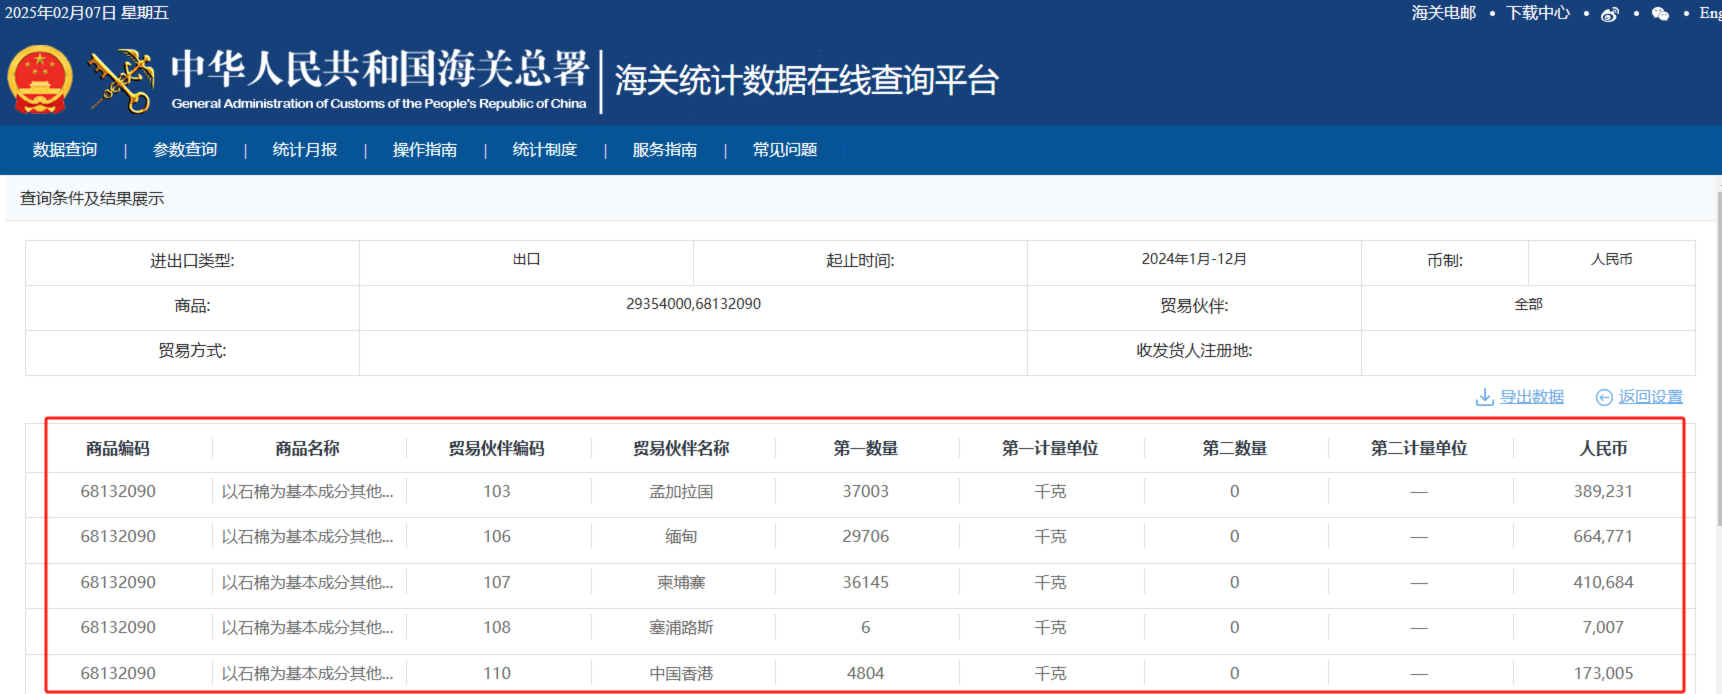This screenshot has height=694, width=1722.
Task: Click the RMB amount 389,231
Action: click(1603, 492)
